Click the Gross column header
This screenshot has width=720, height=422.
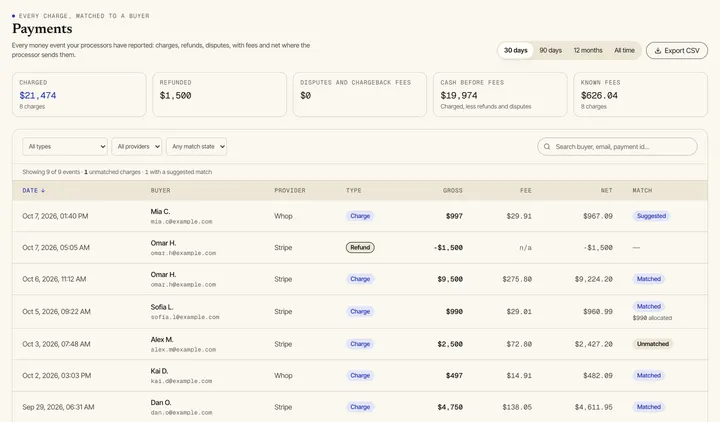click(x=453, y=191)
